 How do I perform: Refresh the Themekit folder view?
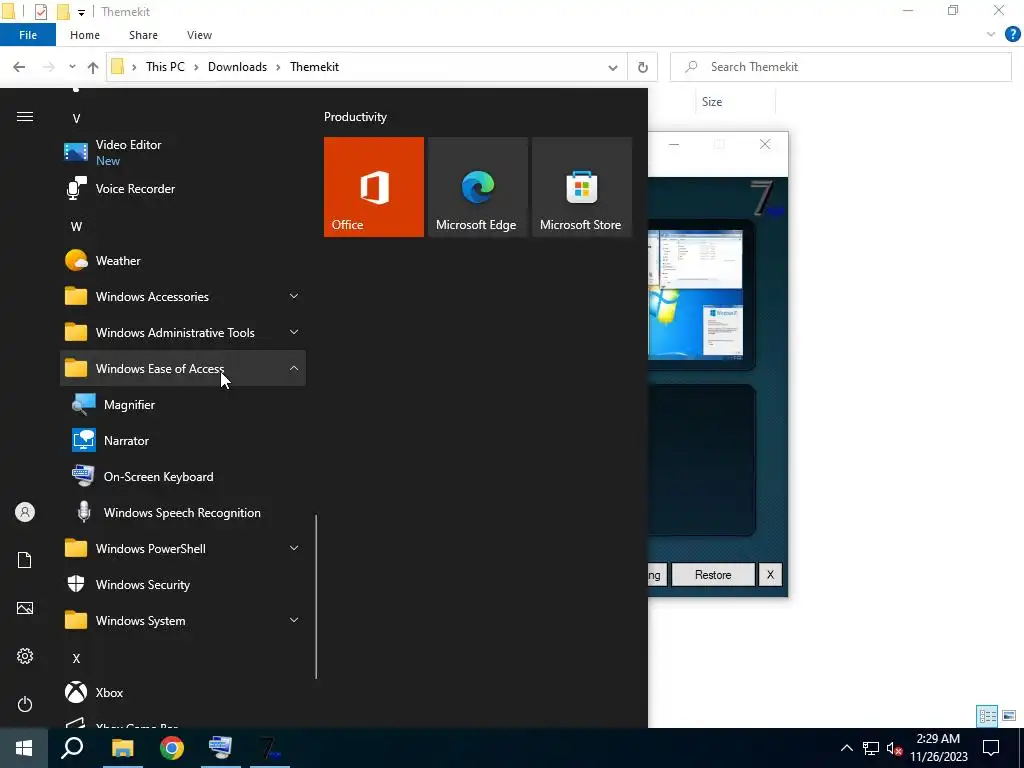(x=643, y=67)
